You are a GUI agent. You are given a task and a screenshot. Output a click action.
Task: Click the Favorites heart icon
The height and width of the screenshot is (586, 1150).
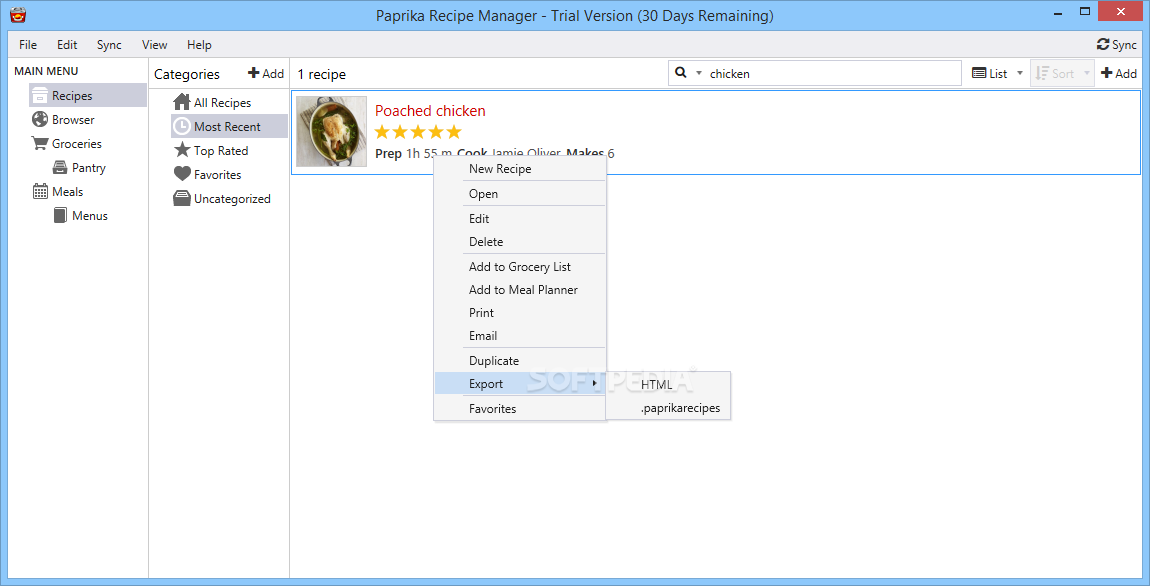tap(181, 175)
